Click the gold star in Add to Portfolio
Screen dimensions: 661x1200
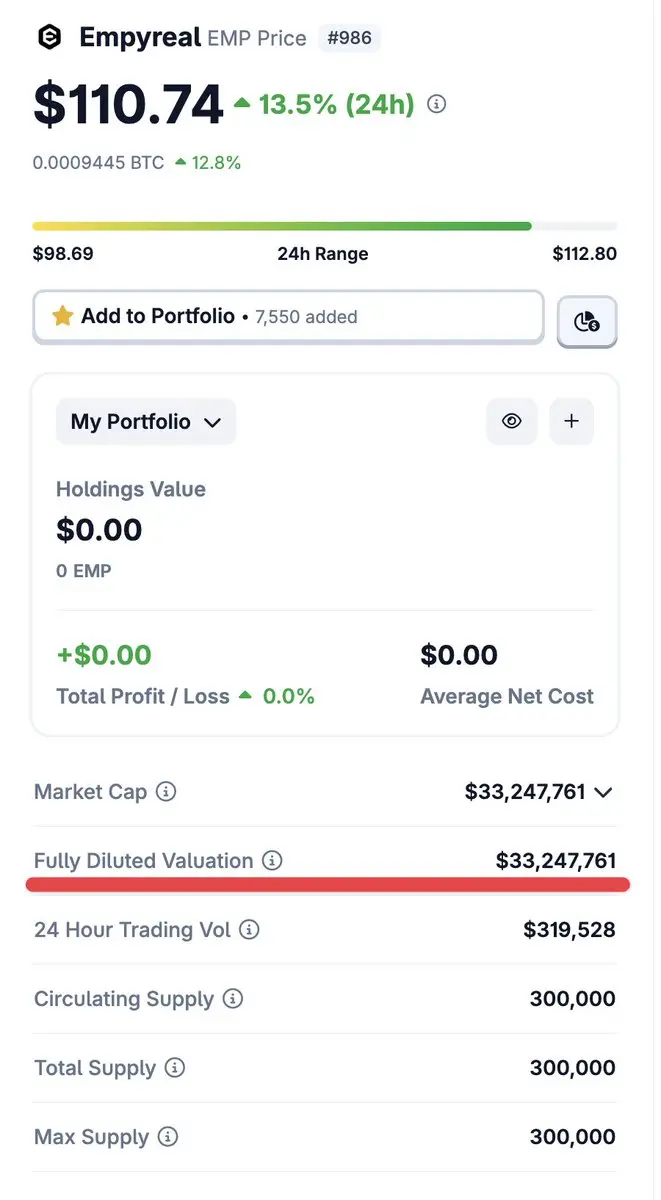63,316
